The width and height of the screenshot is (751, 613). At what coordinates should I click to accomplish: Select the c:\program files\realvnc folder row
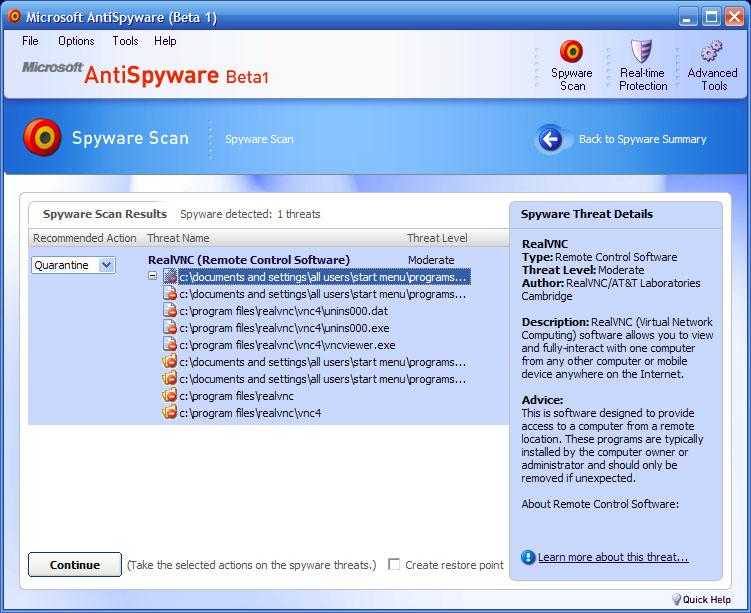point(237,396)
